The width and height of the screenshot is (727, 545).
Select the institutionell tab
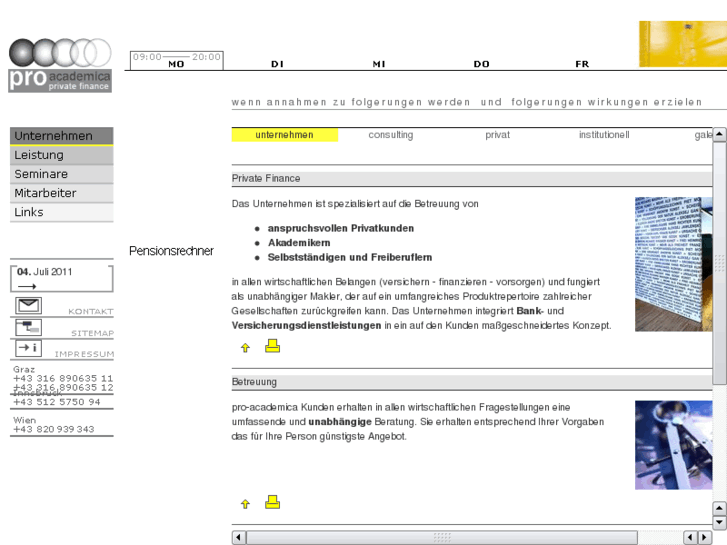pos(604,135)
